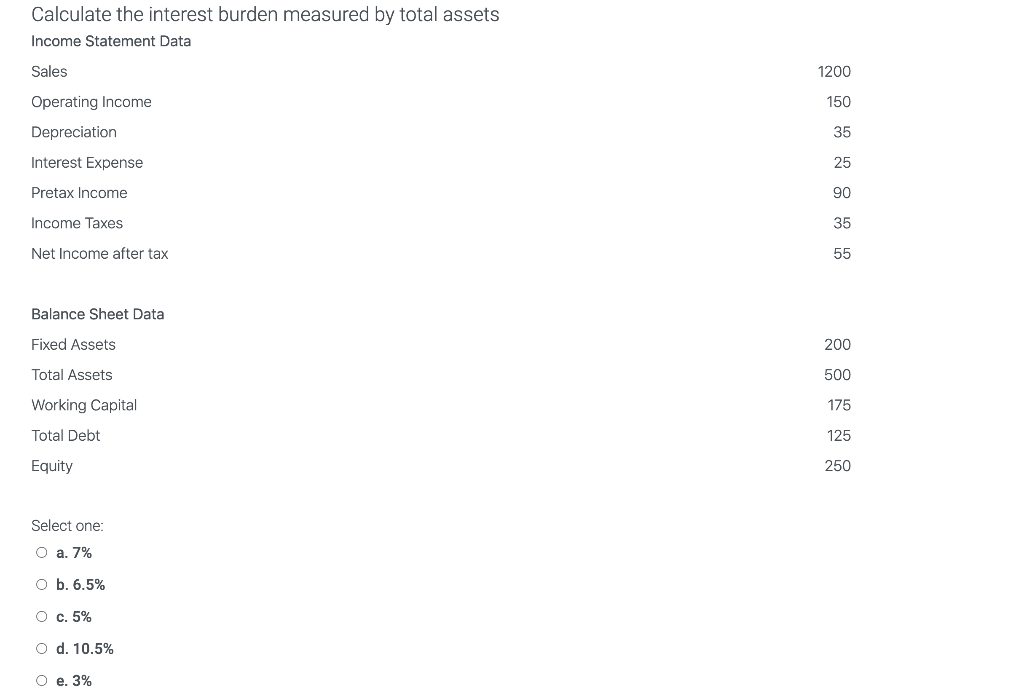
Task: Click the Sales row label
Action: pos(48,71)
